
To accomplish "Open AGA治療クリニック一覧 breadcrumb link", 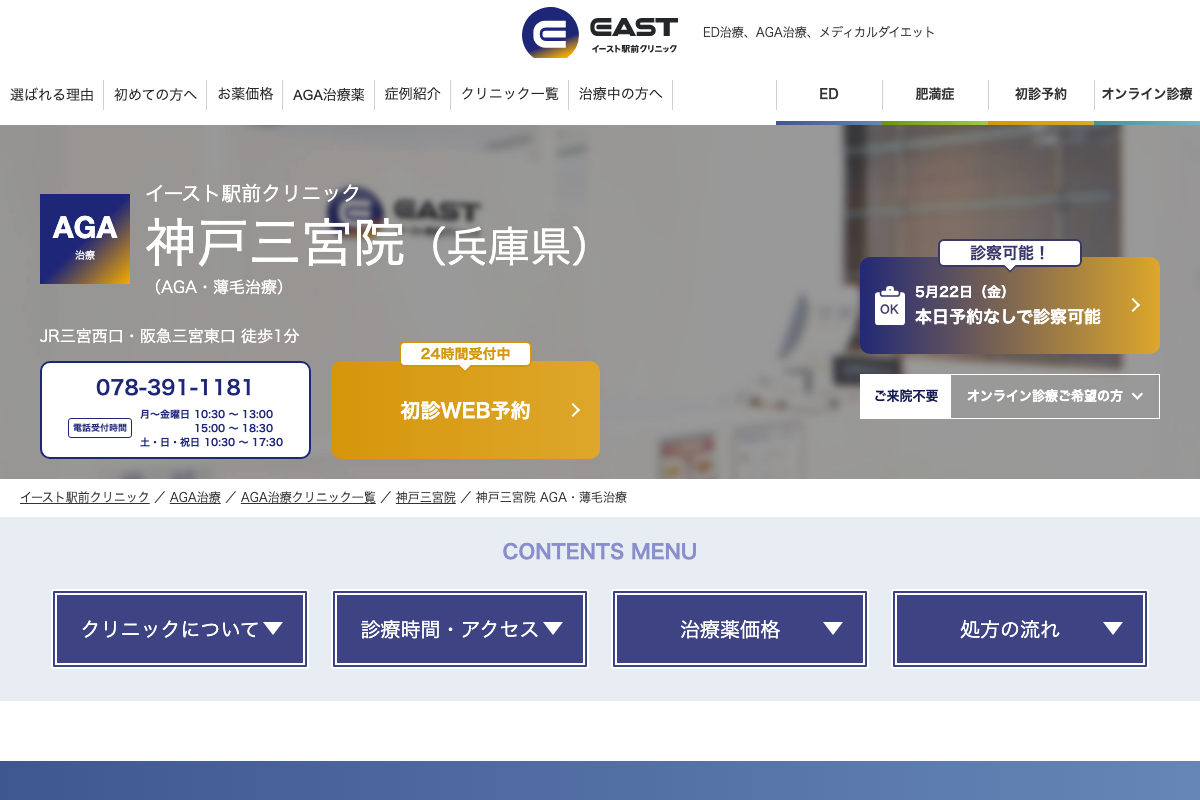I will coord(308,497).
